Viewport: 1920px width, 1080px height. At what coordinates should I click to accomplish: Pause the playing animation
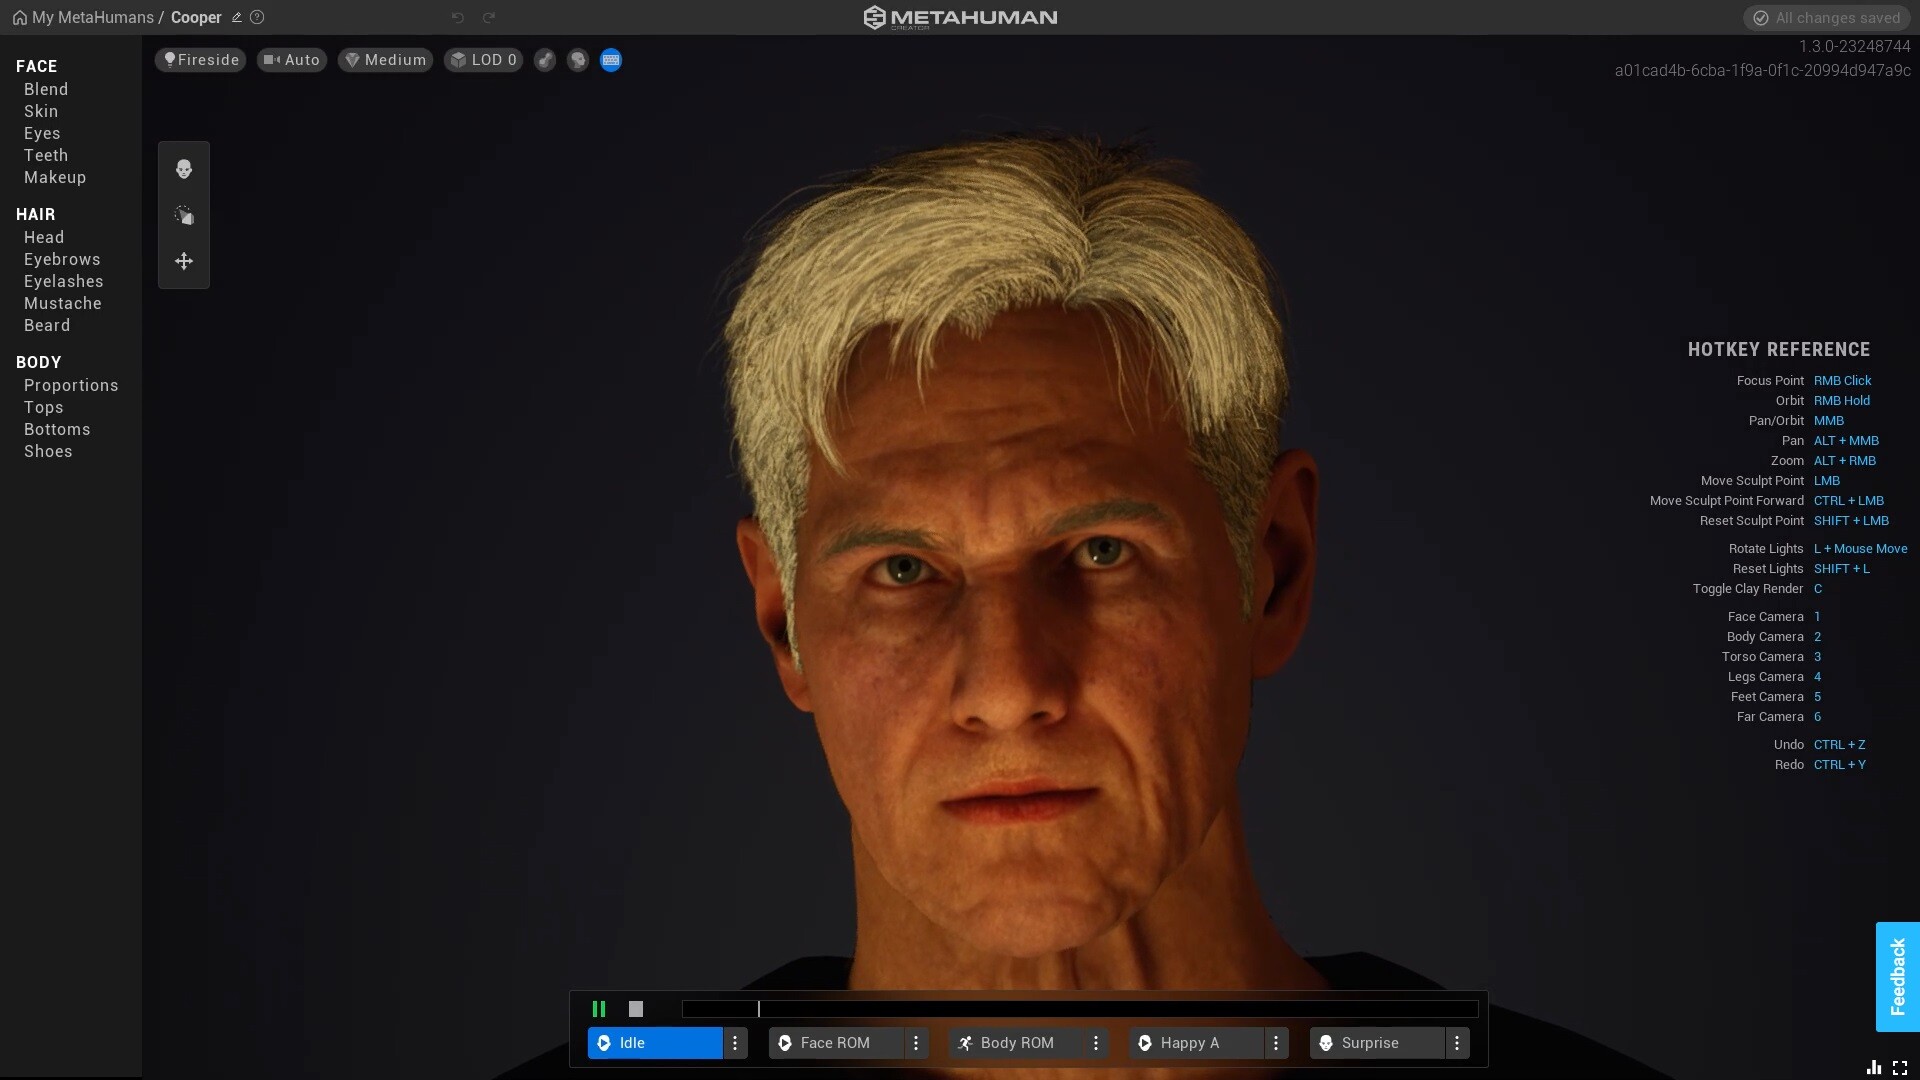point(600,1008)
